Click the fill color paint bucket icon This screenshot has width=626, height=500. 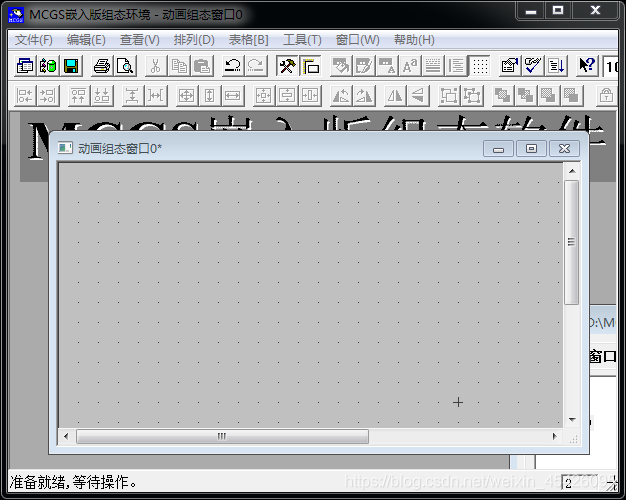coord(341,66)
